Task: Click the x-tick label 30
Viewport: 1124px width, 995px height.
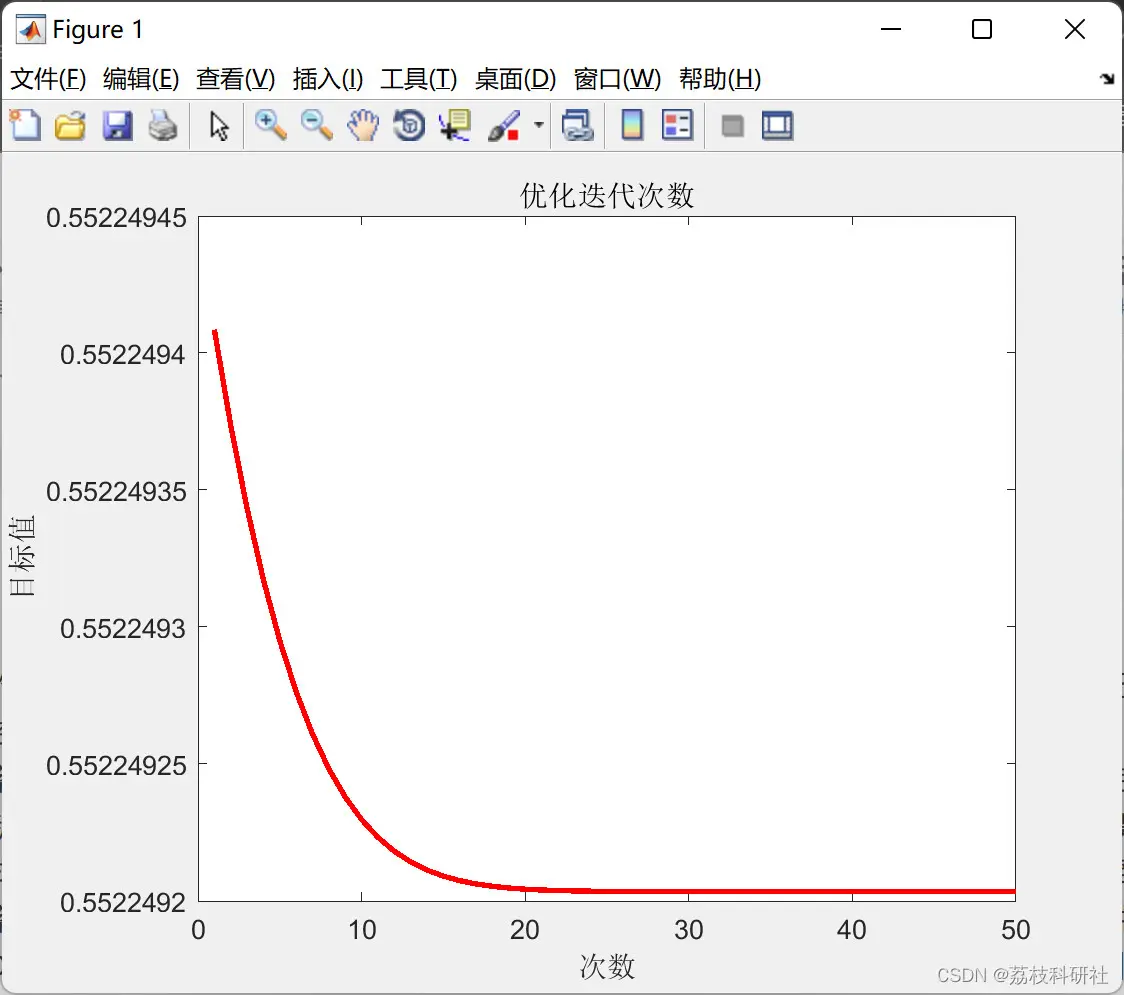Action: tap(688, 930)
